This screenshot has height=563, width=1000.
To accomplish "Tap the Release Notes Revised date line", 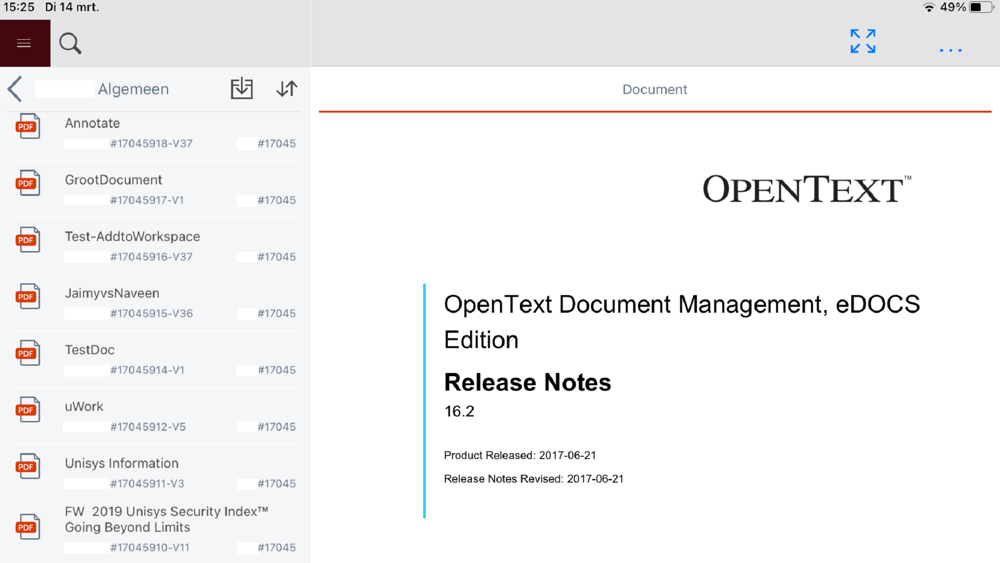I will (534, 479).
